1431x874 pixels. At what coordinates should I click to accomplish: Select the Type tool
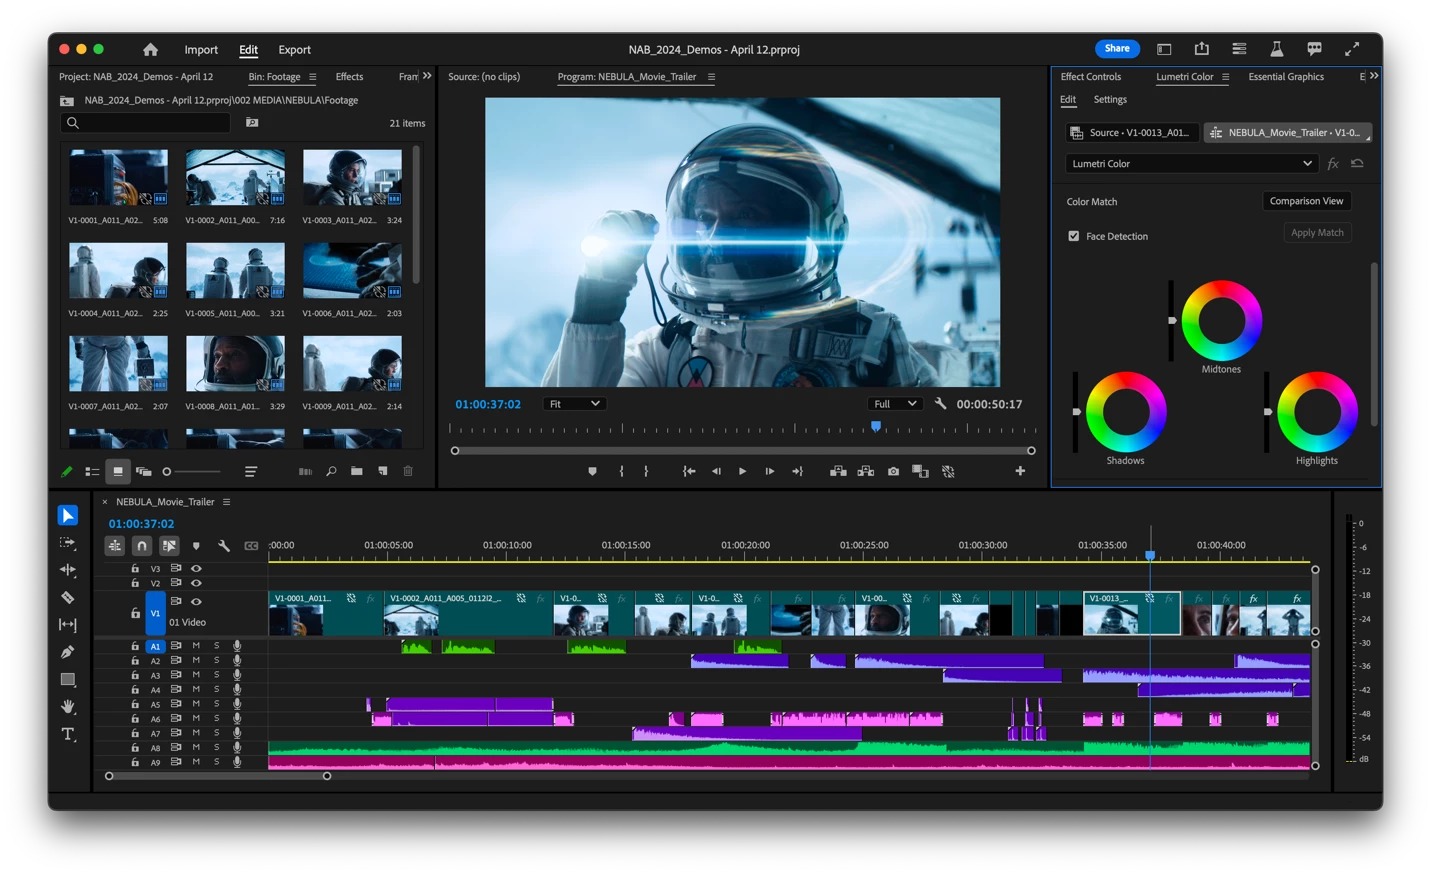[x=67, y=734]
